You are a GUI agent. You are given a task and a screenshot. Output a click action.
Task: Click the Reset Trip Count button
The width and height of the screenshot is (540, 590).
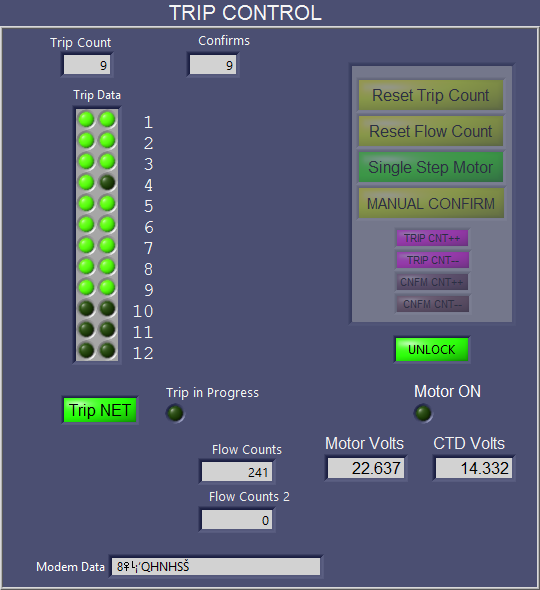[430, 95]
